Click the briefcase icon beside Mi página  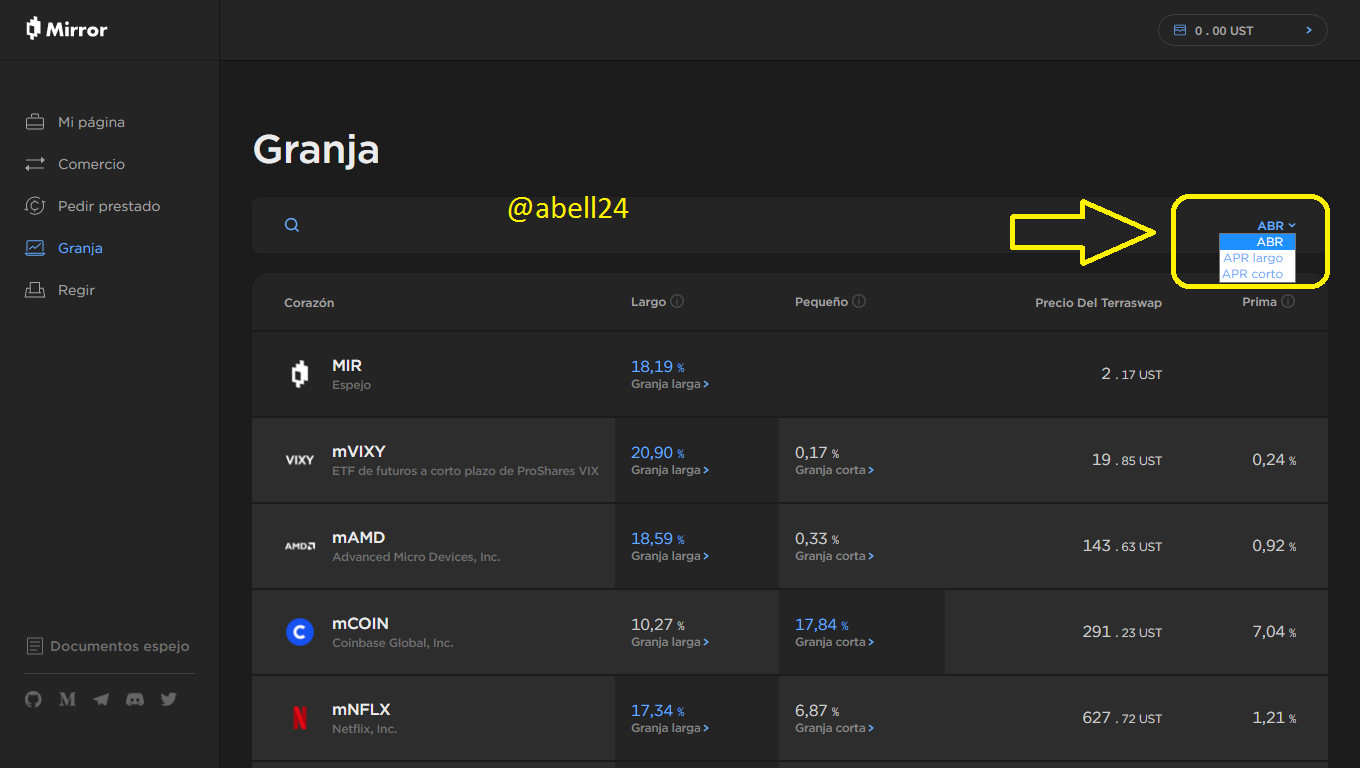click(x=35, y=122)
